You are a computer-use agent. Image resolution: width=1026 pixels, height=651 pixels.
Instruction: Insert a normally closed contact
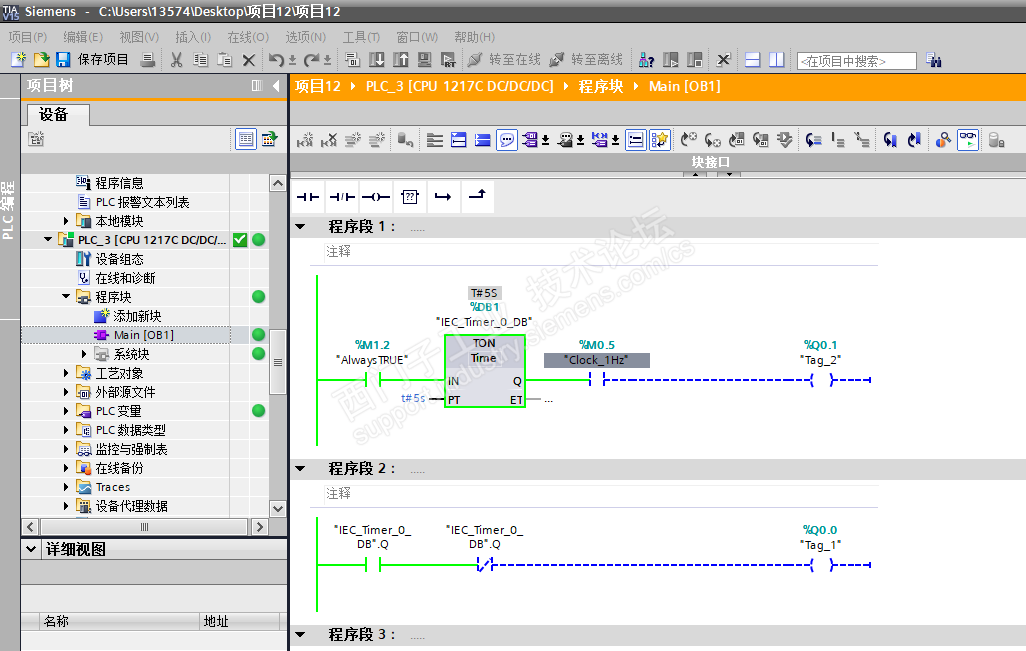click(x=342, y=197)
